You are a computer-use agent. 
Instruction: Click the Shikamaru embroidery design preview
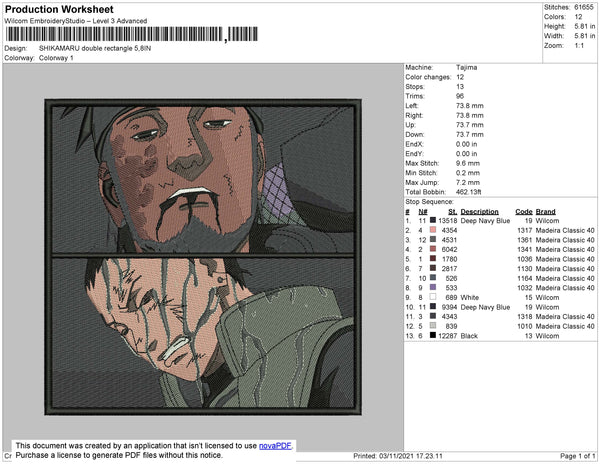[203, 257]
